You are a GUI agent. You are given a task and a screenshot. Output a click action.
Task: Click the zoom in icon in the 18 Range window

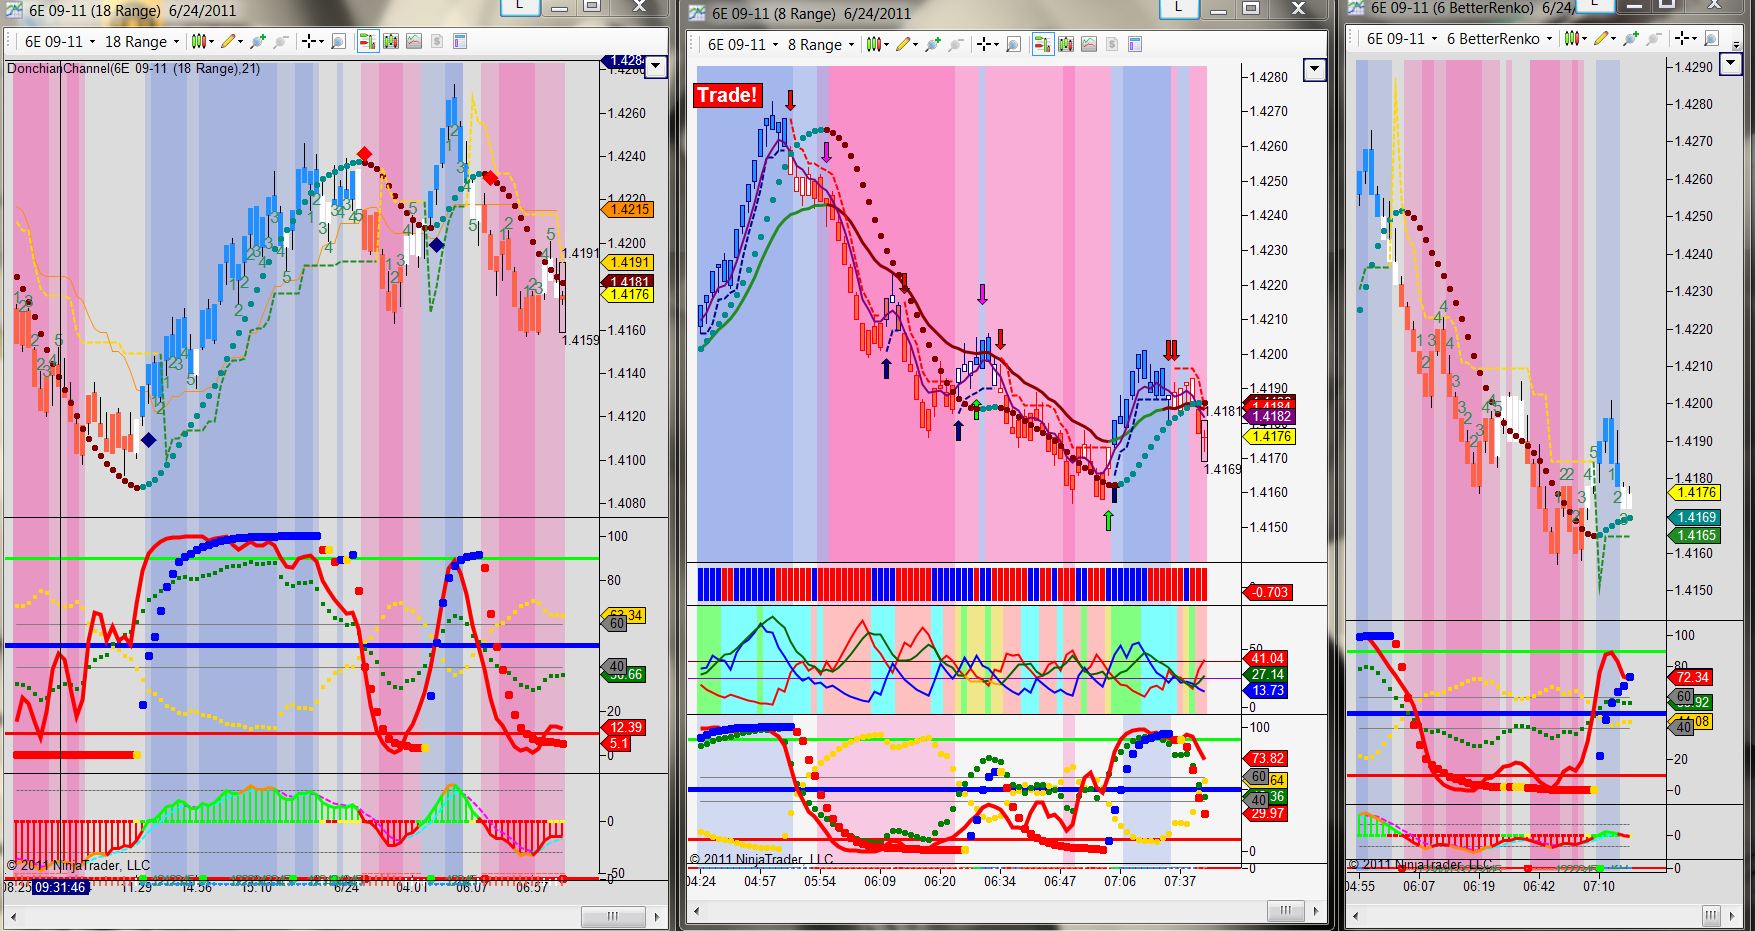(258, 42)
